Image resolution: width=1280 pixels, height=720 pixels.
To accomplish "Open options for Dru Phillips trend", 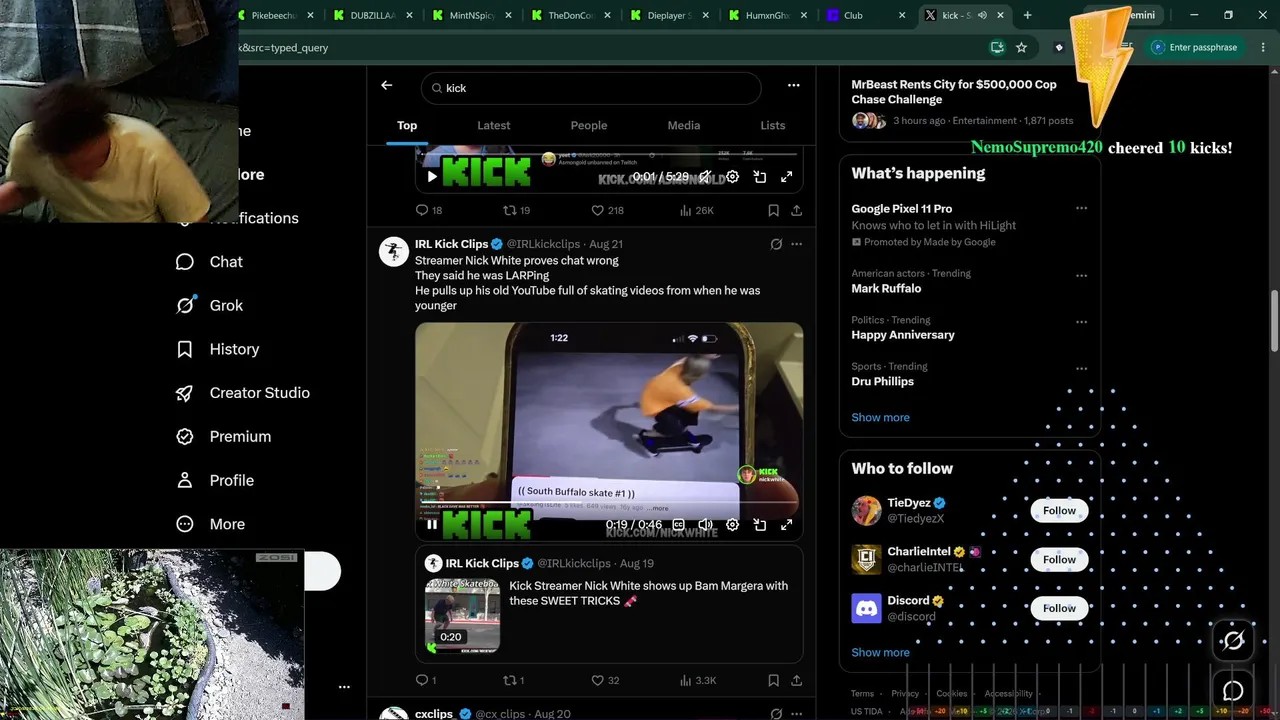I will click(1081, 368).
